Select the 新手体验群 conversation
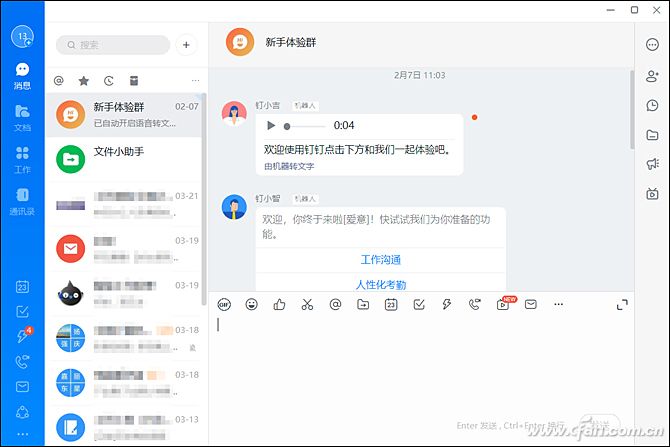The width and height of the screenshot is (670, 447). pyautogui.click(x=124, y=115)
